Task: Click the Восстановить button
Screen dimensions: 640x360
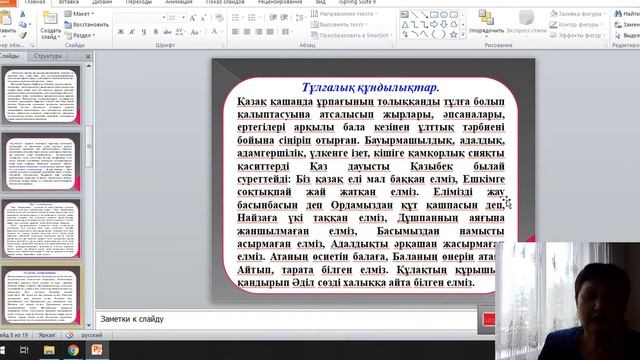Action: coord(87,24)
